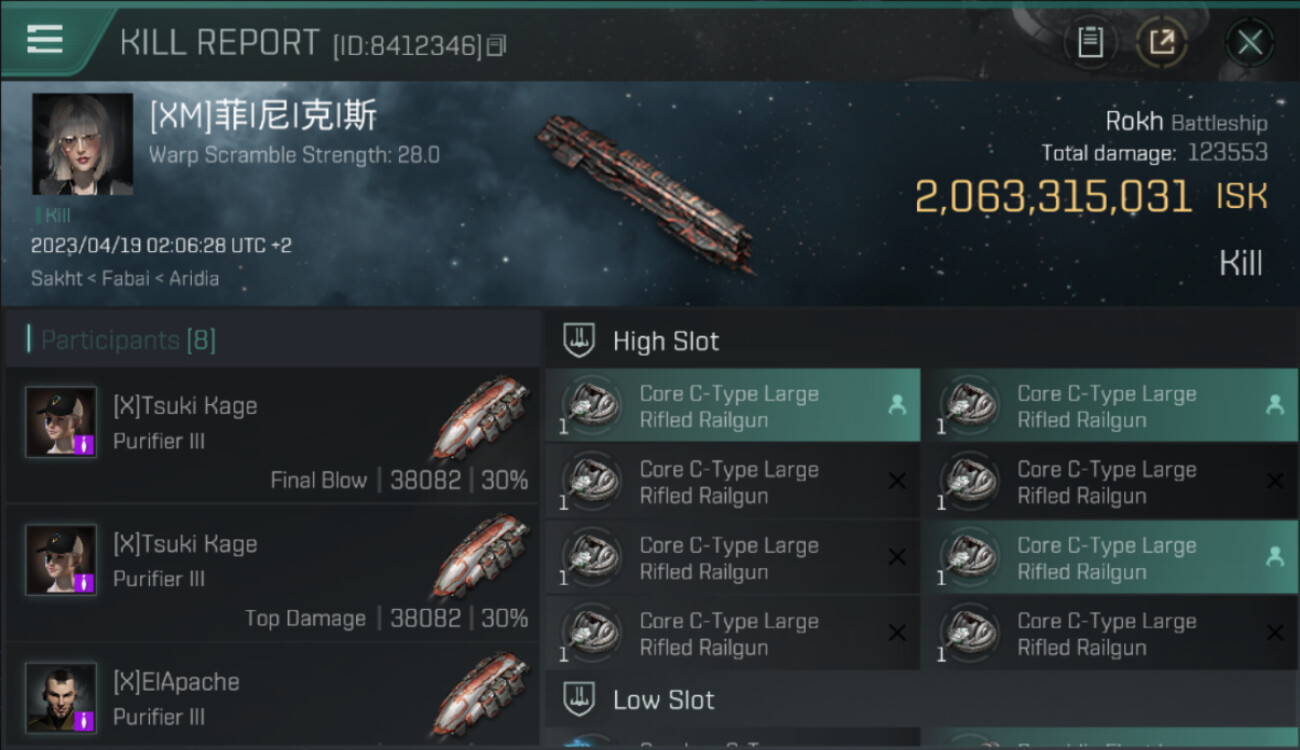Open Sakht location link
Viewport: 1300px width, 750px height.
(56, 279)
